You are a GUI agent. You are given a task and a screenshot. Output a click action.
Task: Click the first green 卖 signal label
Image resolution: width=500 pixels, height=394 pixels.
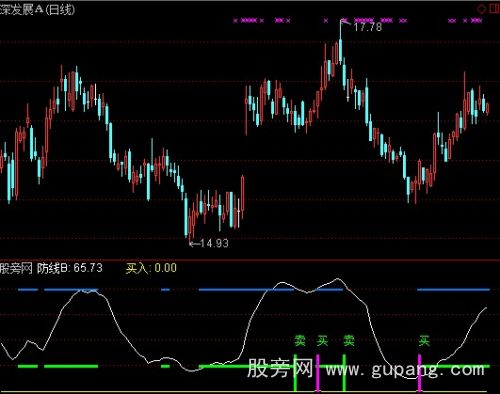300,341
